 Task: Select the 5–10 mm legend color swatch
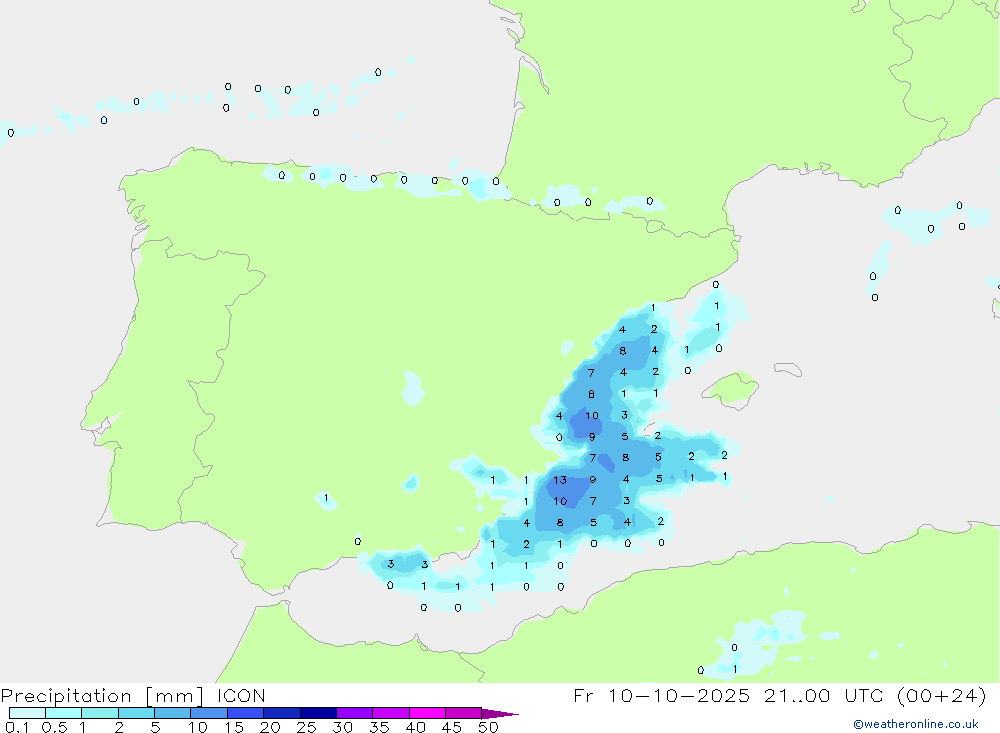pyautogui.click(x=173, y=713)
